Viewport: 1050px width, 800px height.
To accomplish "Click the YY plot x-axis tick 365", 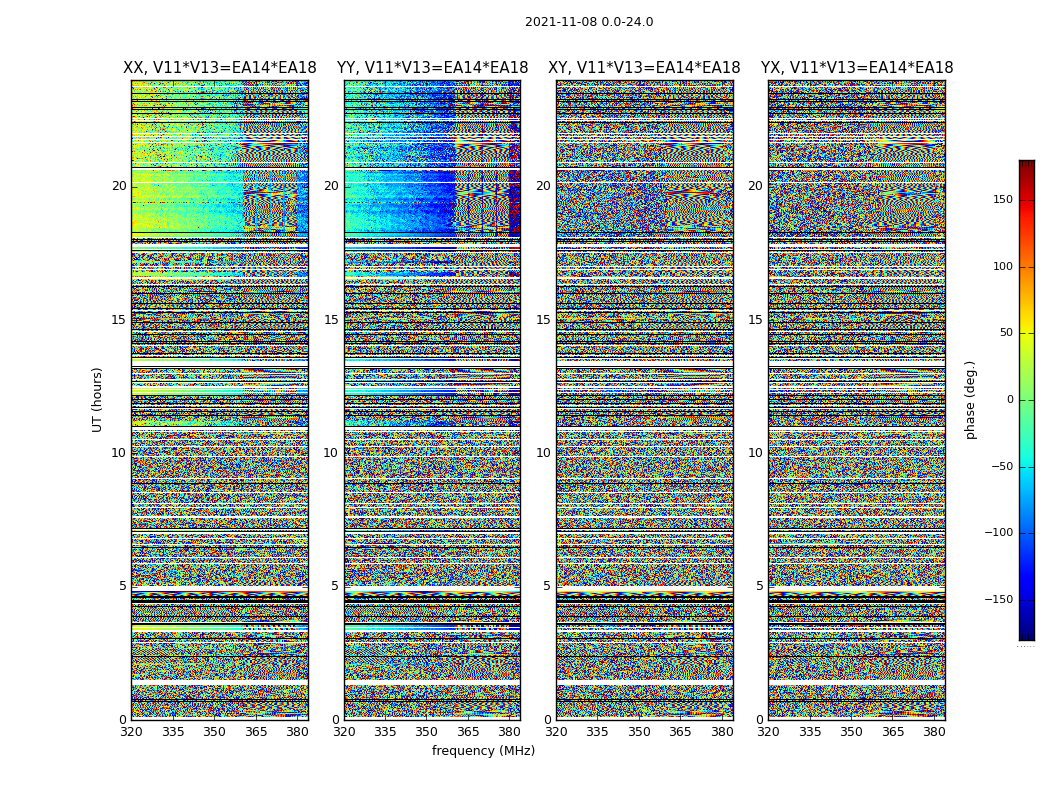I will (x=468, y=732).
